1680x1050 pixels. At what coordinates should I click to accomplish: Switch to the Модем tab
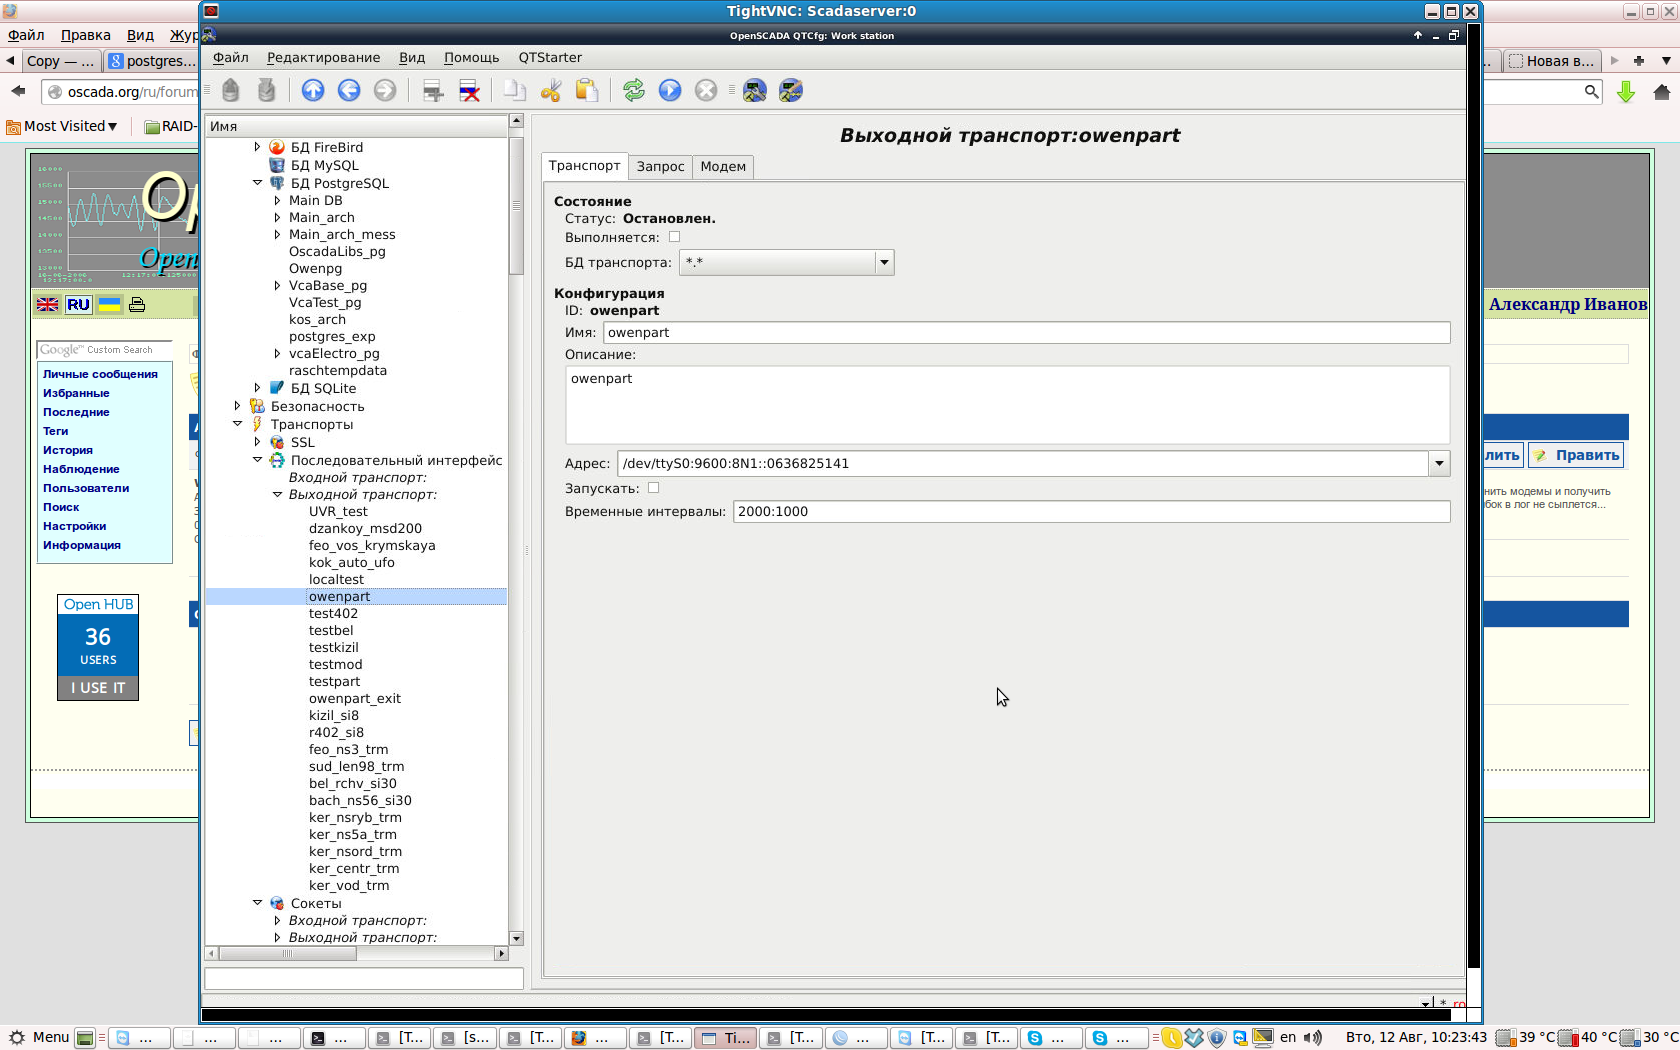(x=722, y=167)
